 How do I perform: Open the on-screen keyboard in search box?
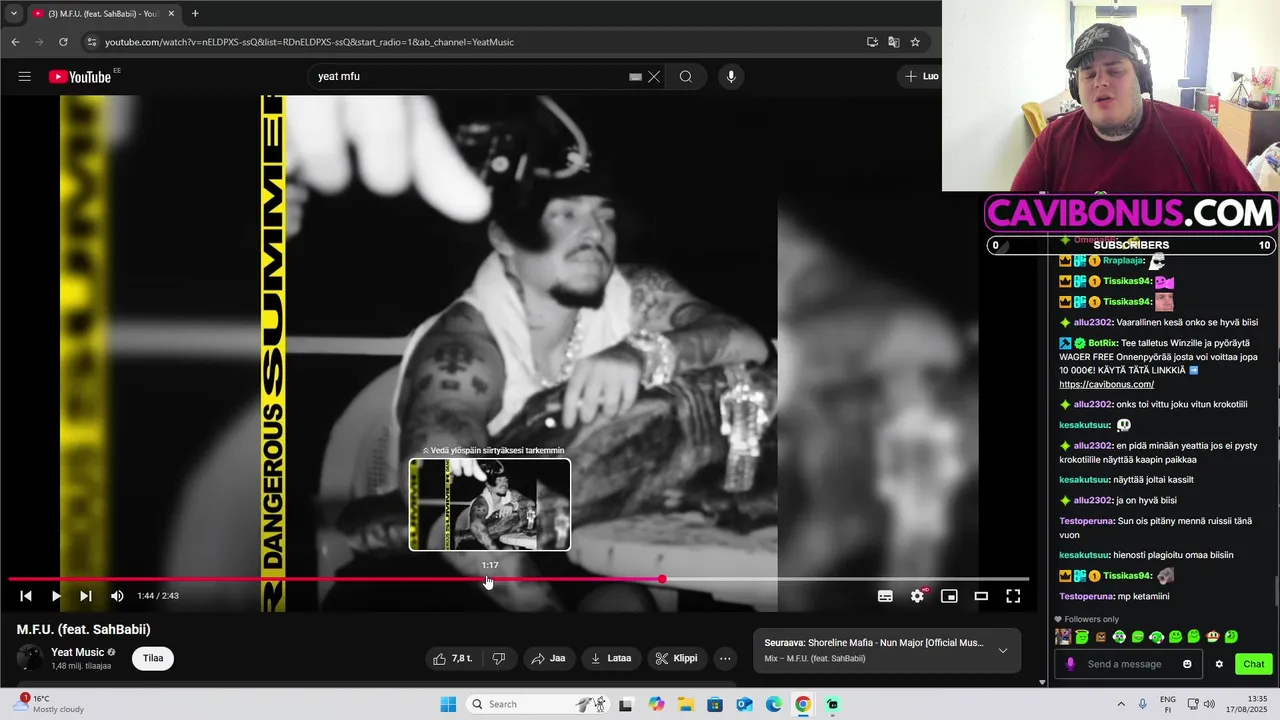click(635, 77)
